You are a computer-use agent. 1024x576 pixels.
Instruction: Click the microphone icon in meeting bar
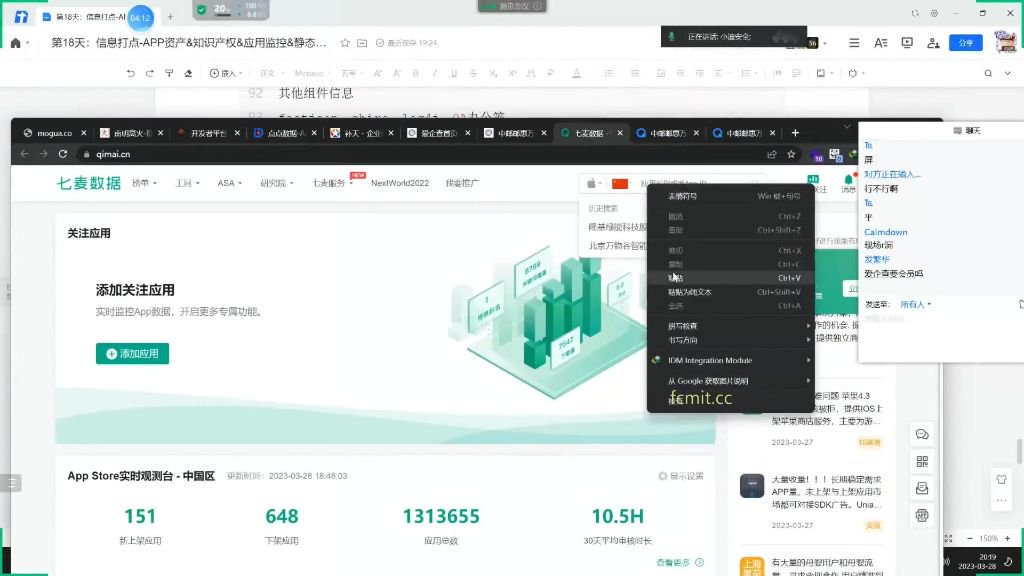[x=671, y=37]
